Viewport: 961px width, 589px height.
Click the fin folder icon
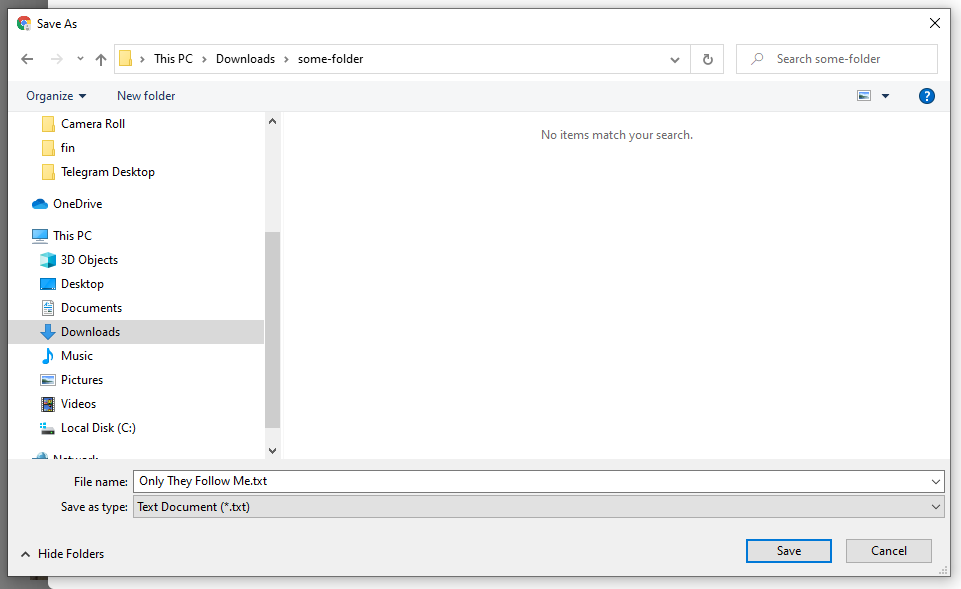[48, 148]
